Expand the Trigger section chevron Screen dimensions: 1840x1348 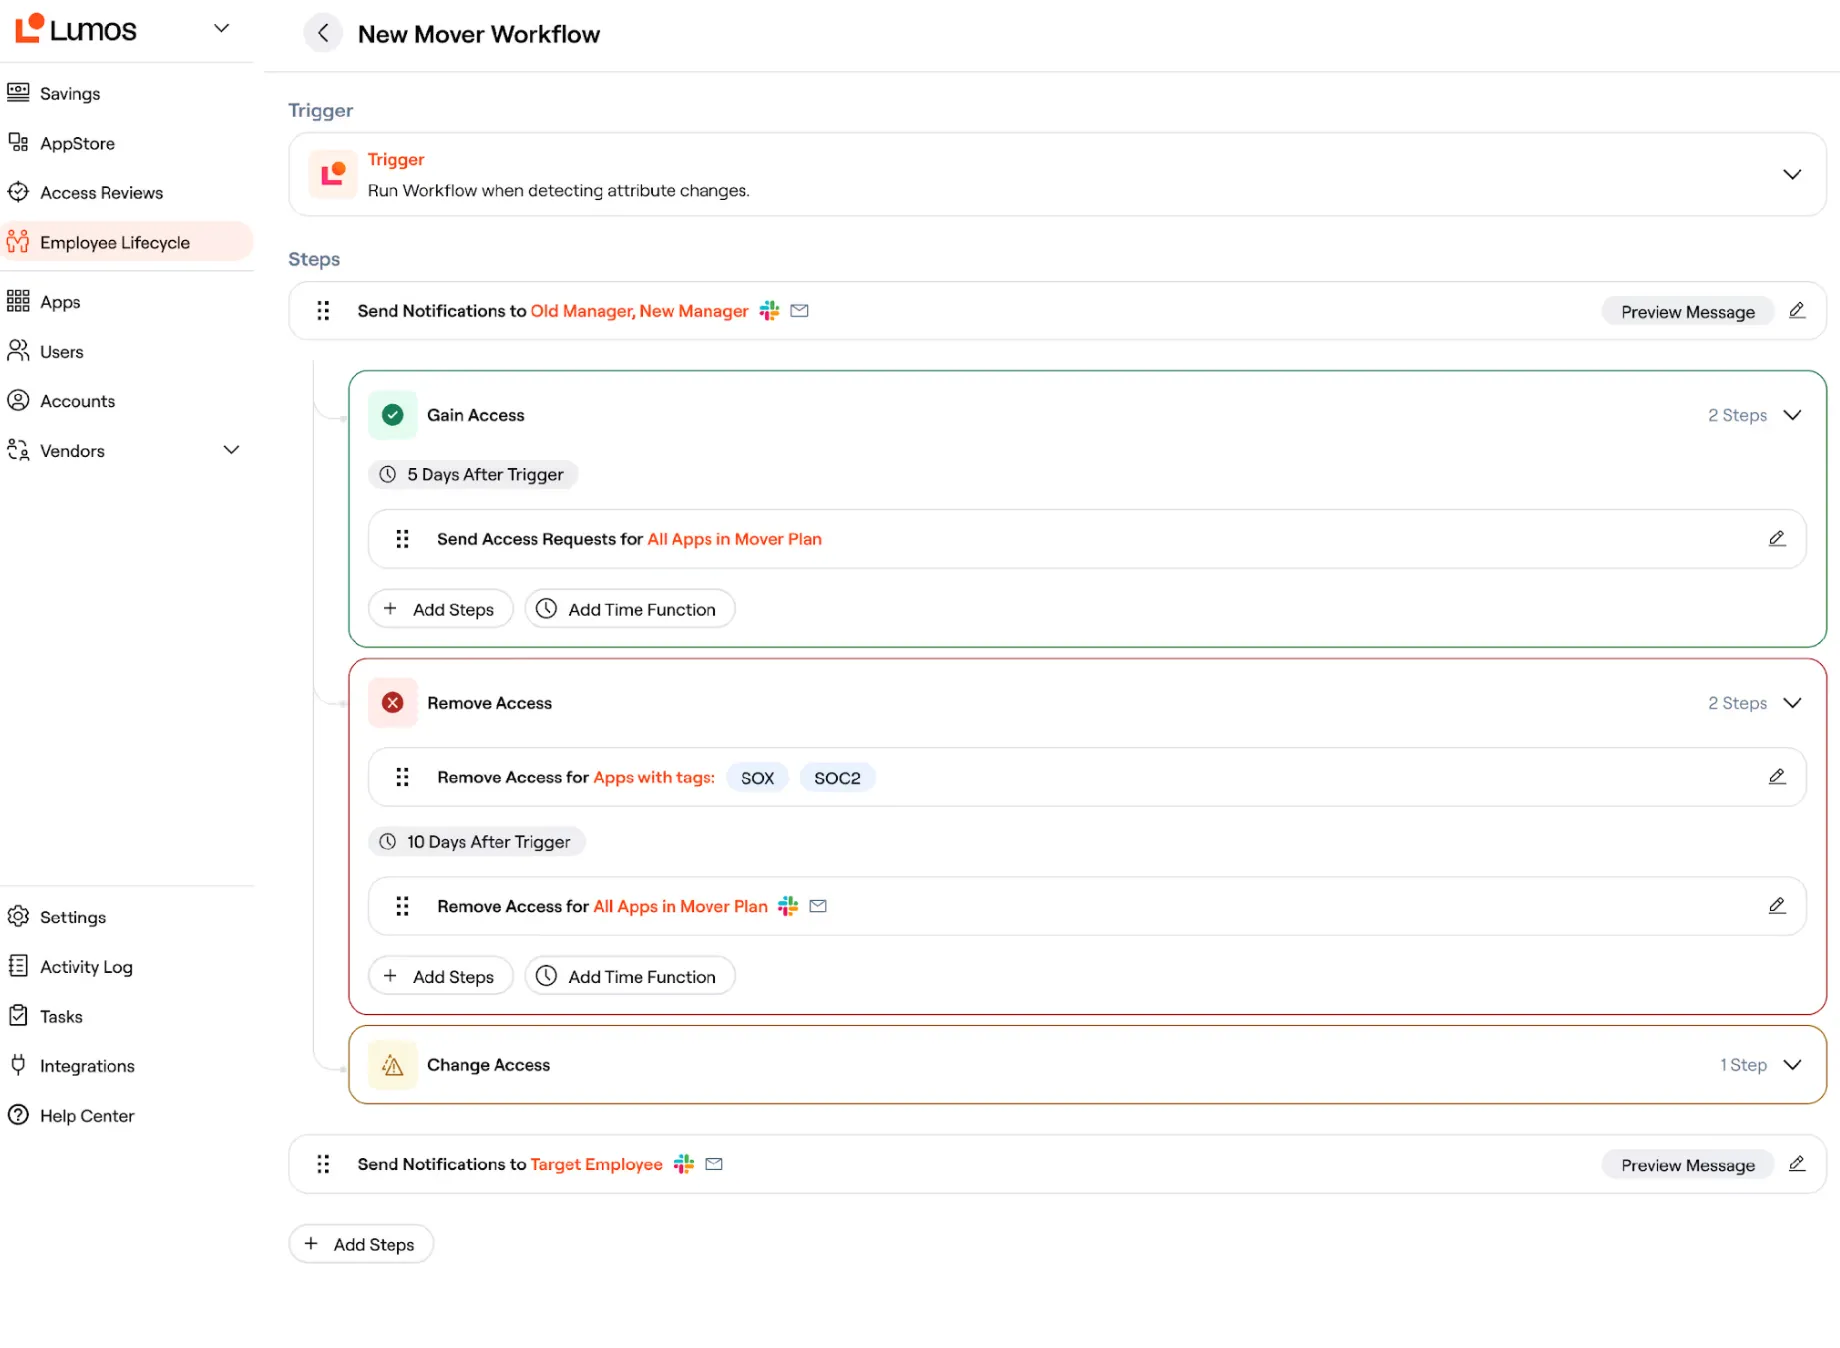pyautogui.click(x=1792, y=175)
